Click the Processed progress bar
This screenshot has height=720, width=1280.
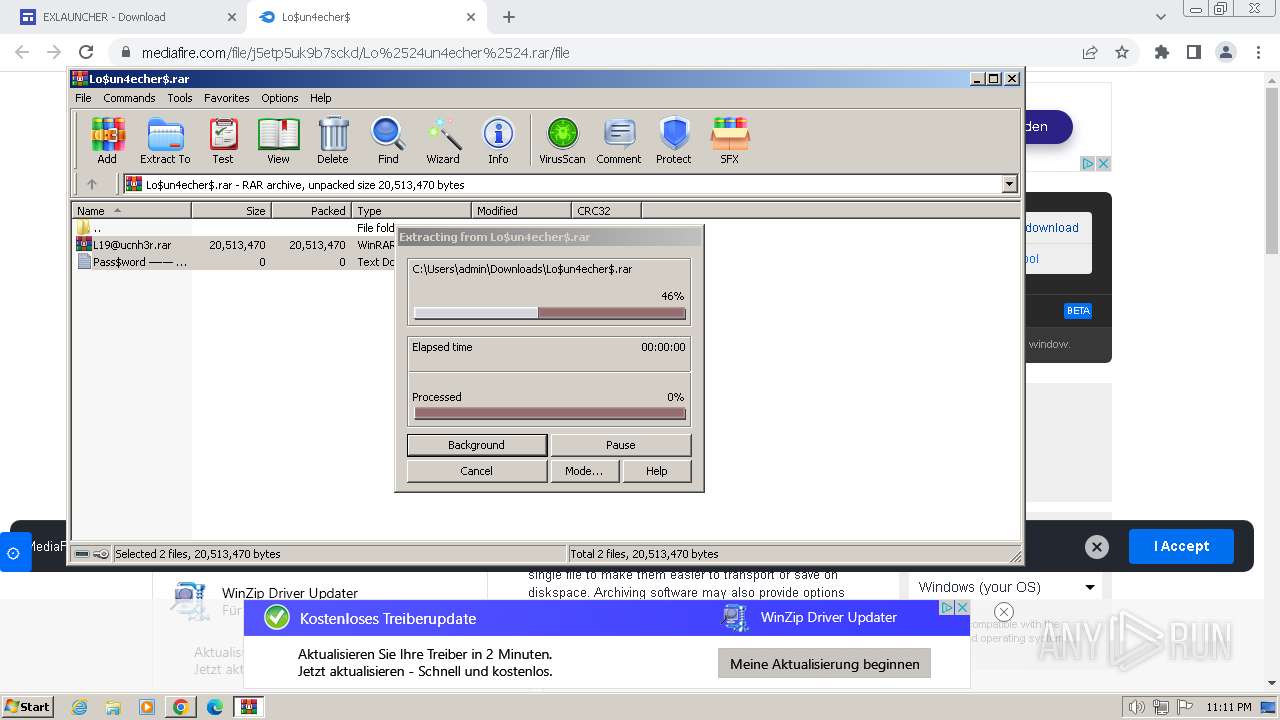[x=550, y=413]
